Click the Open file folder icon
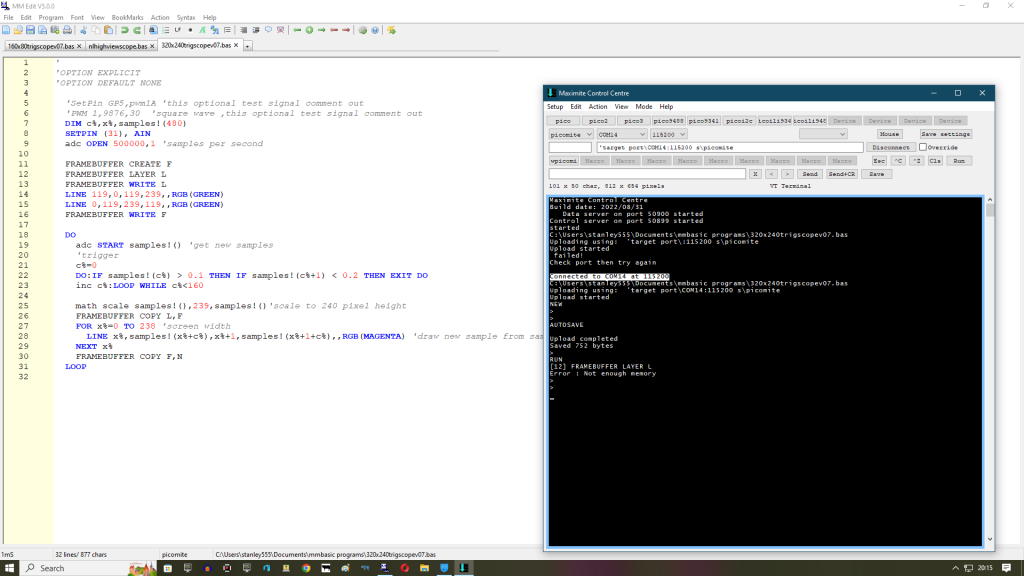The height and width of the screenshot is (576, 1024). [x=19, y=30]
